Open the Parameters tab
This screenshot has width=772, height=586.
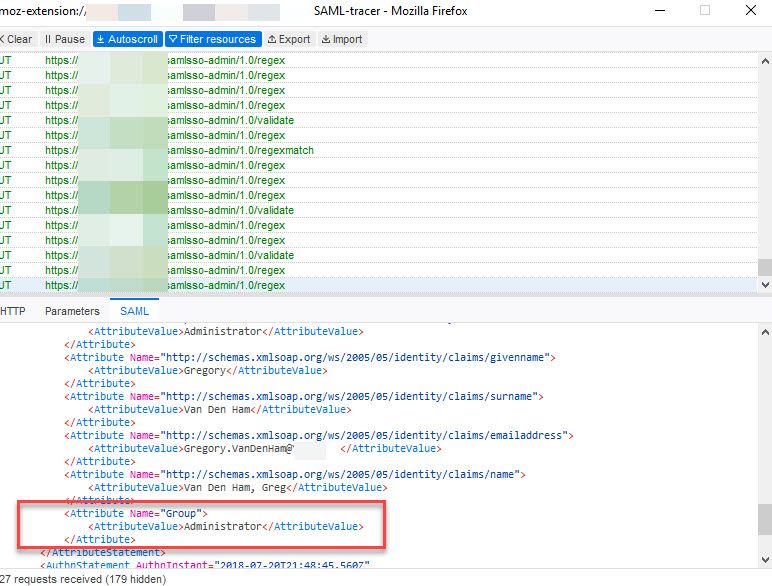click(72, 311)
